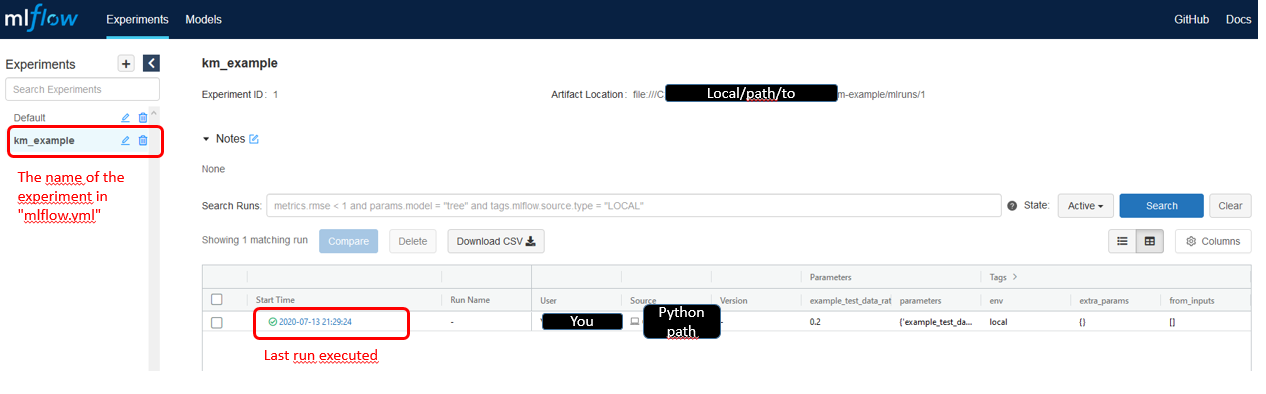This screenshot has height=394, width=1266.
Task: Click the source laptop icon in run row
Action: tap(634, 322)
